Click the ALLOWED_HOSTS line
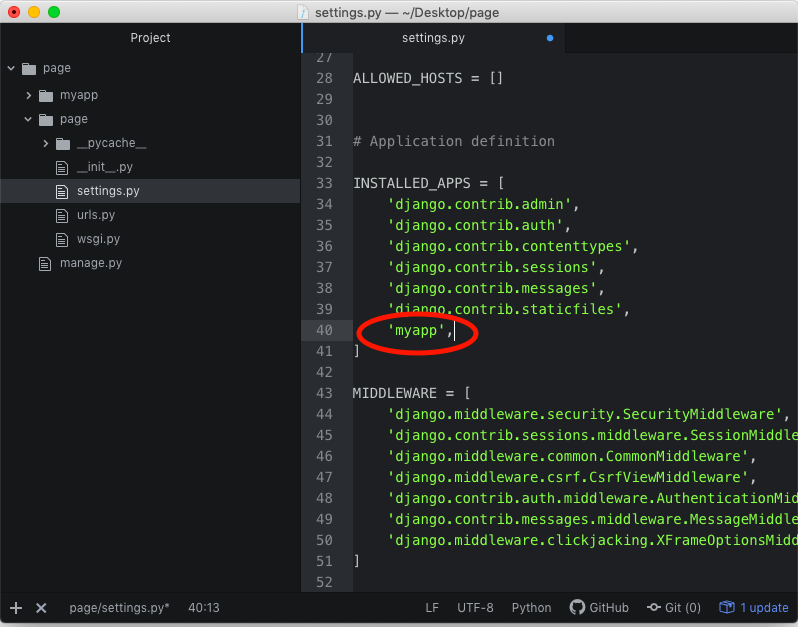Image resolution: width=798 pixels, height=627 pixels. [x=428, y=78]
